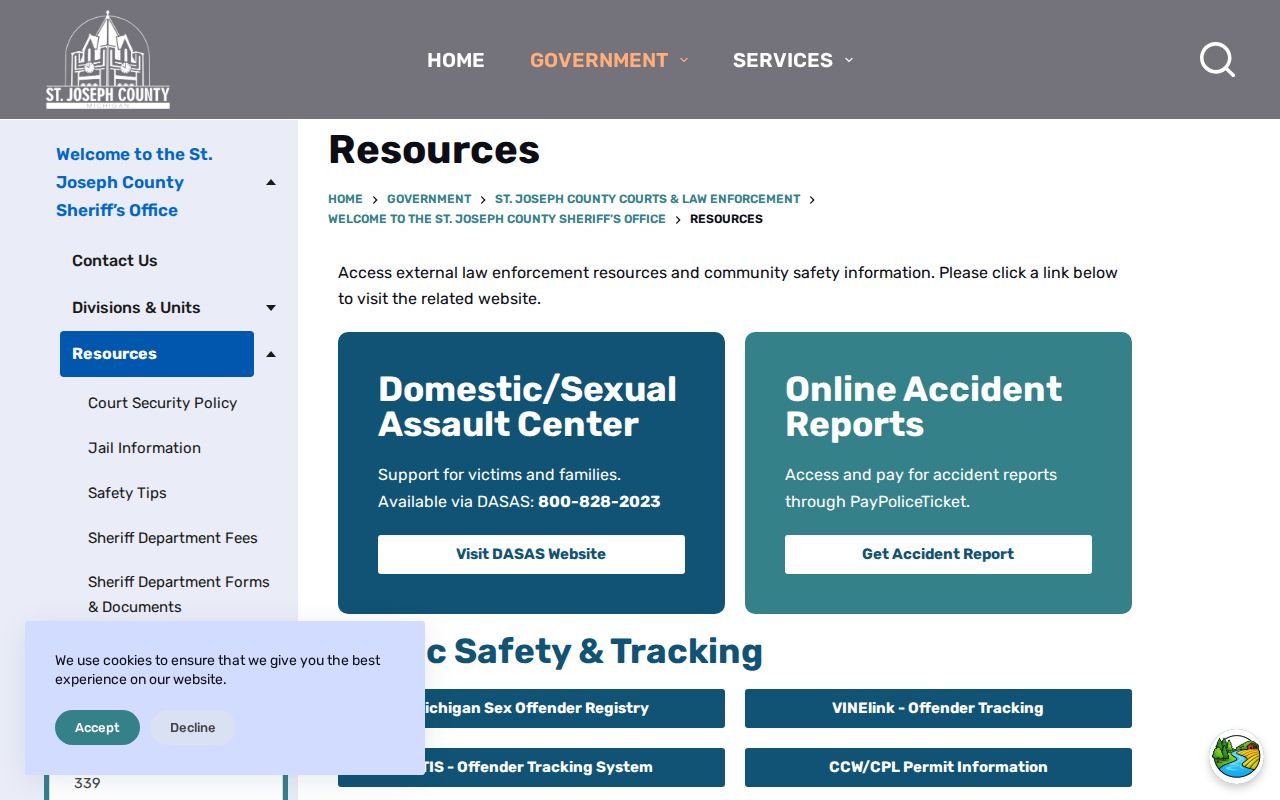Decline the cookies
Screen dimensions: 1280x800
[x=192, y=728]
